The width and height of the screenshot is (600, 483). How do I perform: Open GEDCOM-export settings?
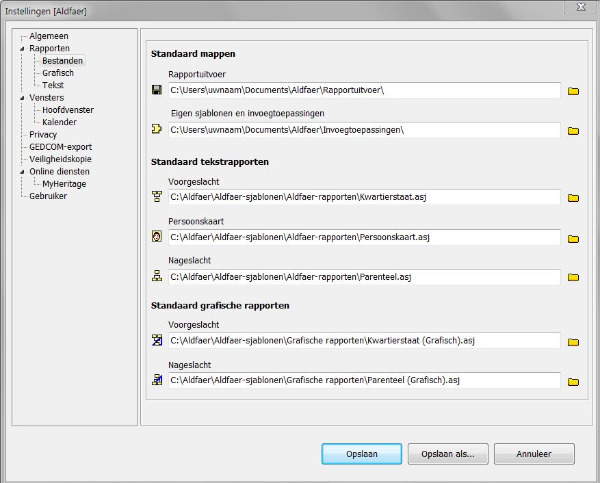[x=60, y=146]
